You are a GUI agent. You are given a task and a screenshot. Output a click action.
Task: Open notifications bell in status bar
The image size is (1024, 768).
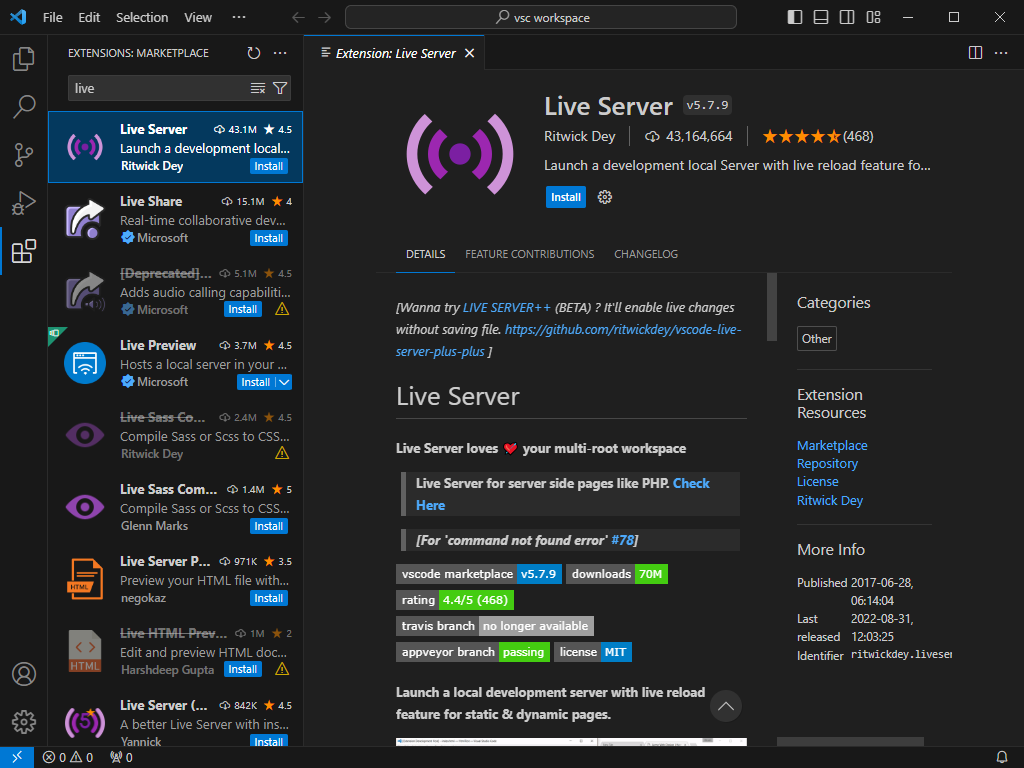point(1002,757)
